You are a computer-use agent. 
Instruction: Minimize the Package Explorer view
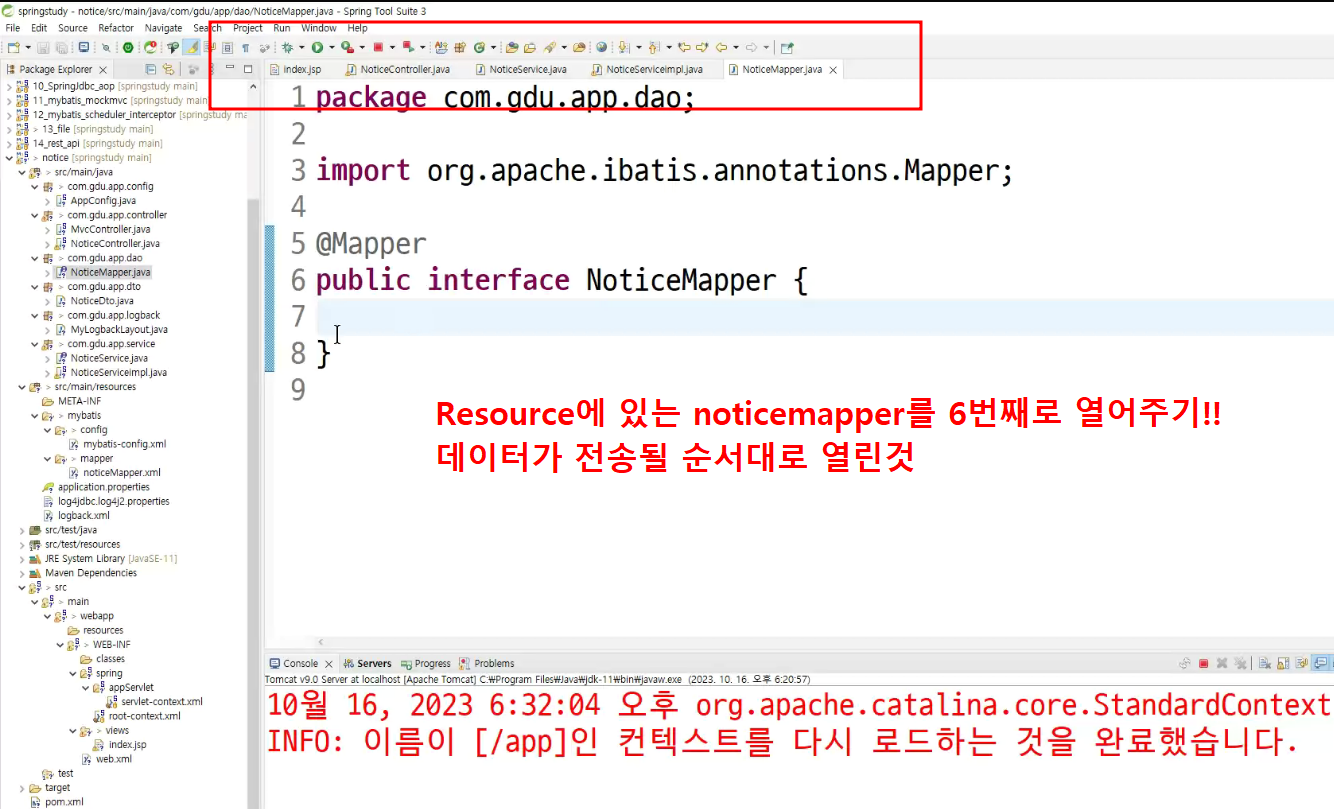pos(230,68)
